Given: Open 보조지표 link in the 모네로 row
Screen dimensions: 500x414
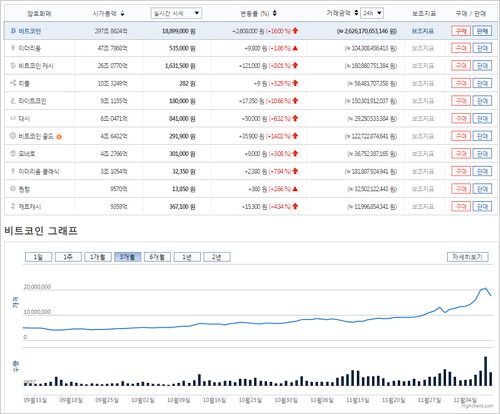Looking at the screenshot, I should (x=423, y=154).
